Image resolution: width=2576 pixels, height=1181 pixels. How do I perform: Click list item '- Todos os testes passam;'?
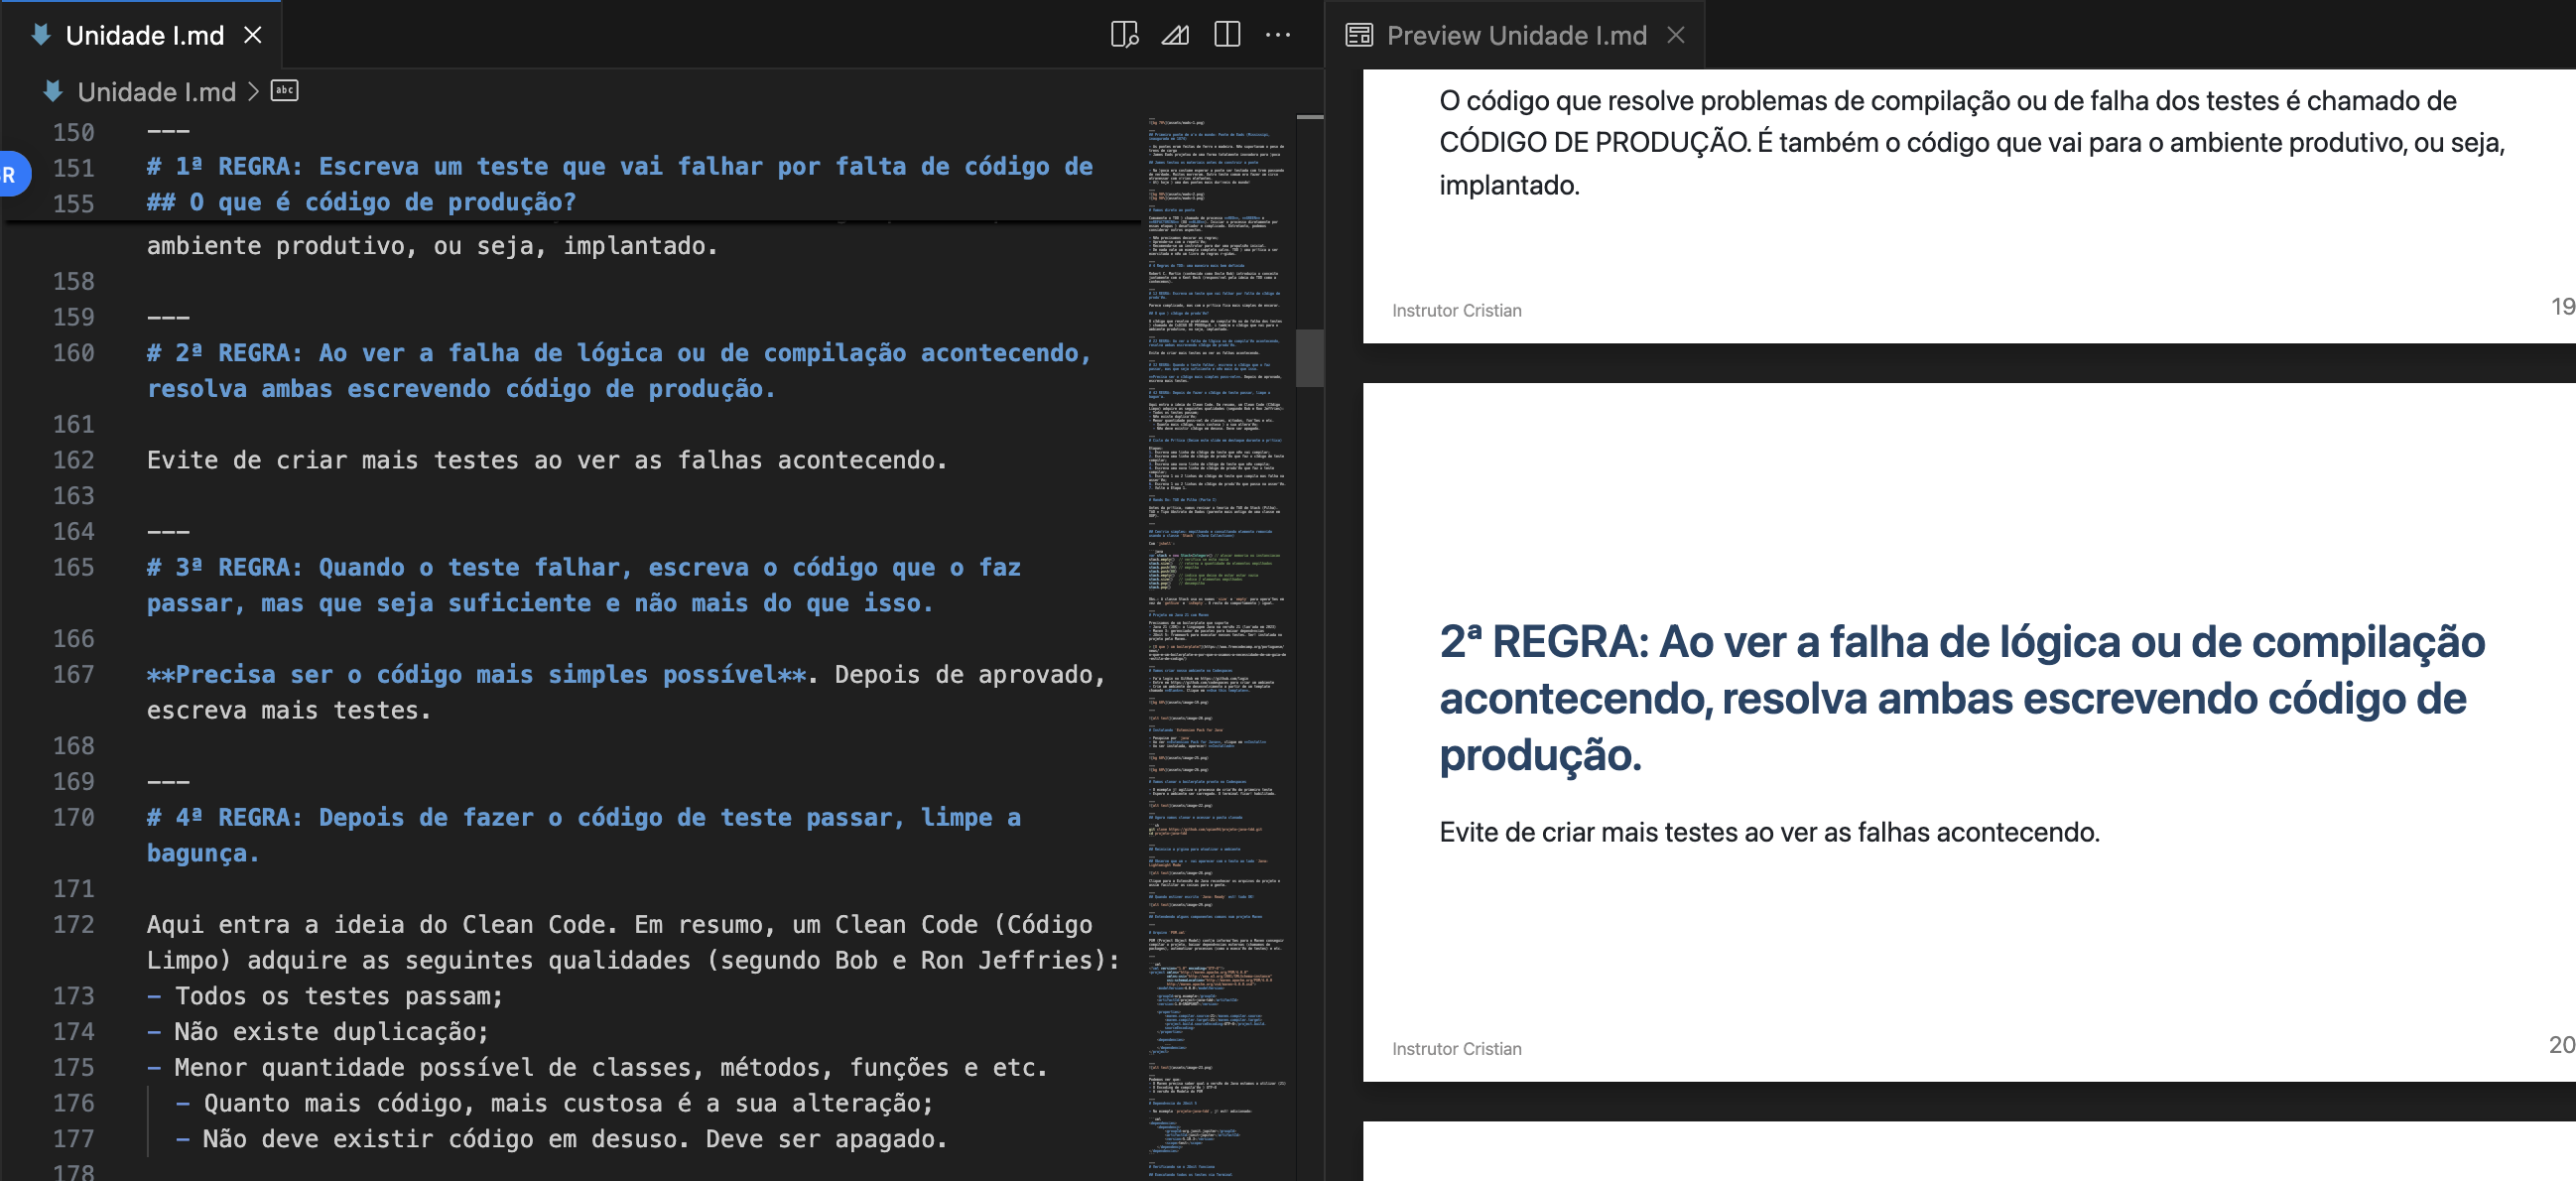[325, 996]
